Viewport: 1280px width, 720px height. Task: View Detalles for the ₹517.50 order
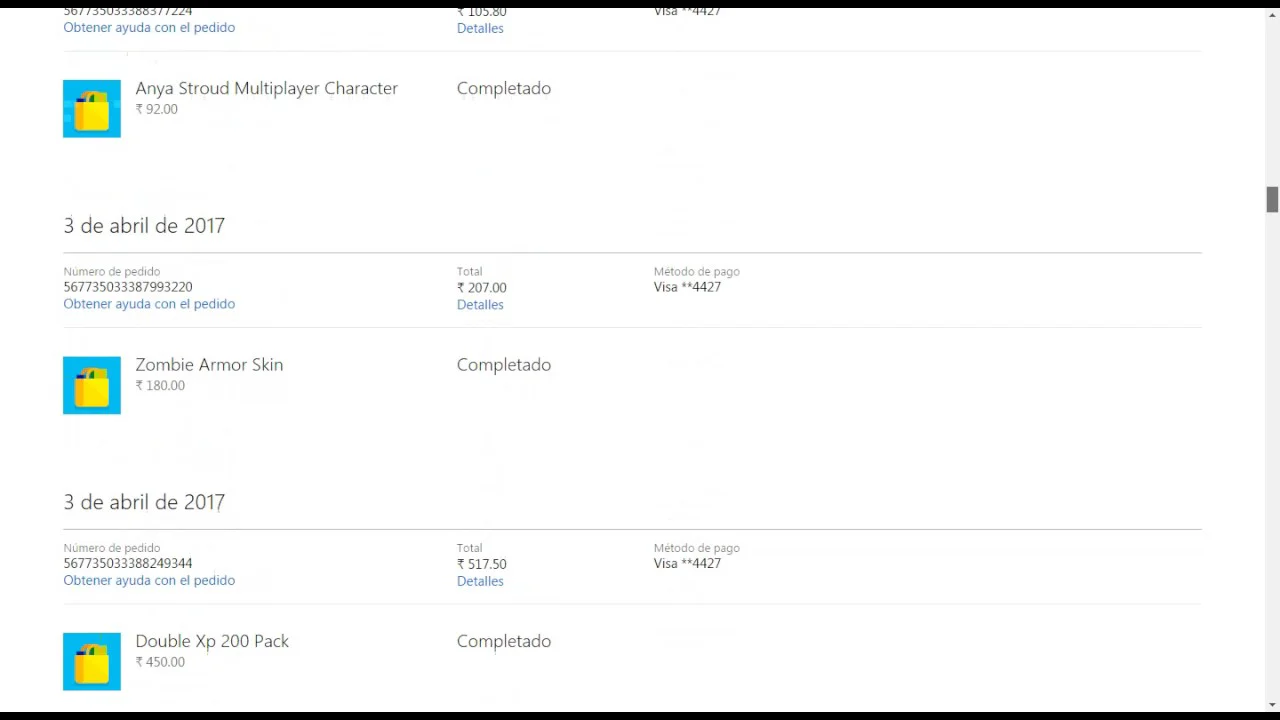pos(480,581)
